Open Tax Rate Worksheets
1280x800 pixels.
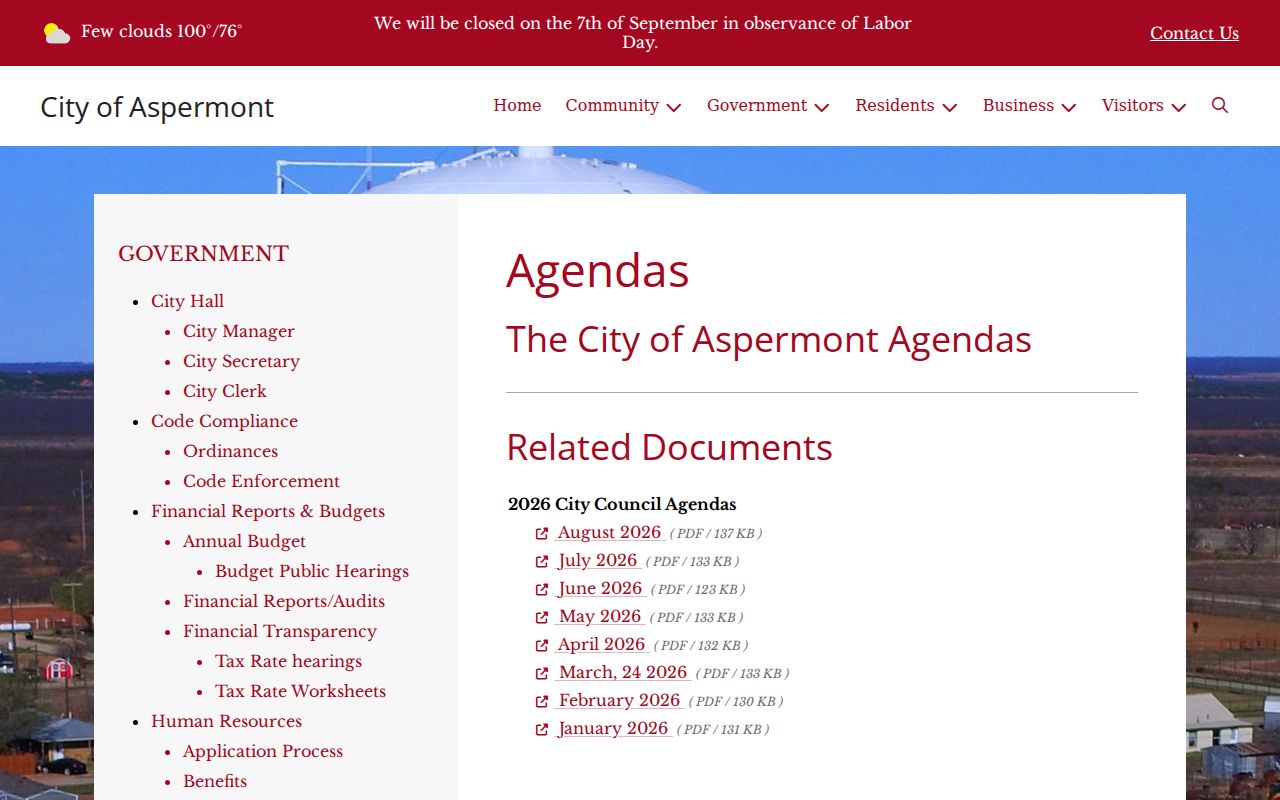coord(300,691)
